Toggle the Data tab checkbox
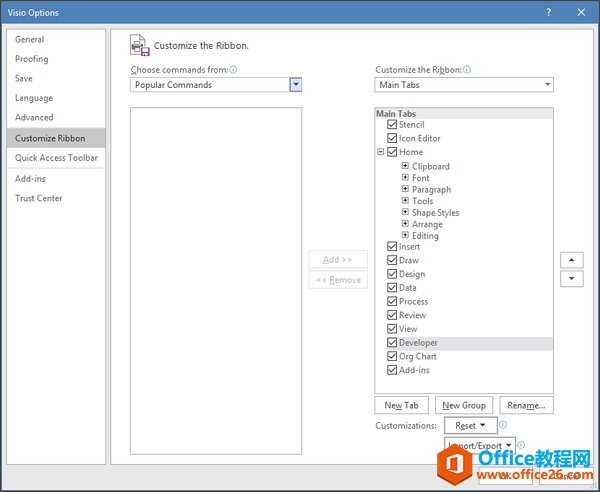Viewport: 600px width, 492px height. [392, 287]
